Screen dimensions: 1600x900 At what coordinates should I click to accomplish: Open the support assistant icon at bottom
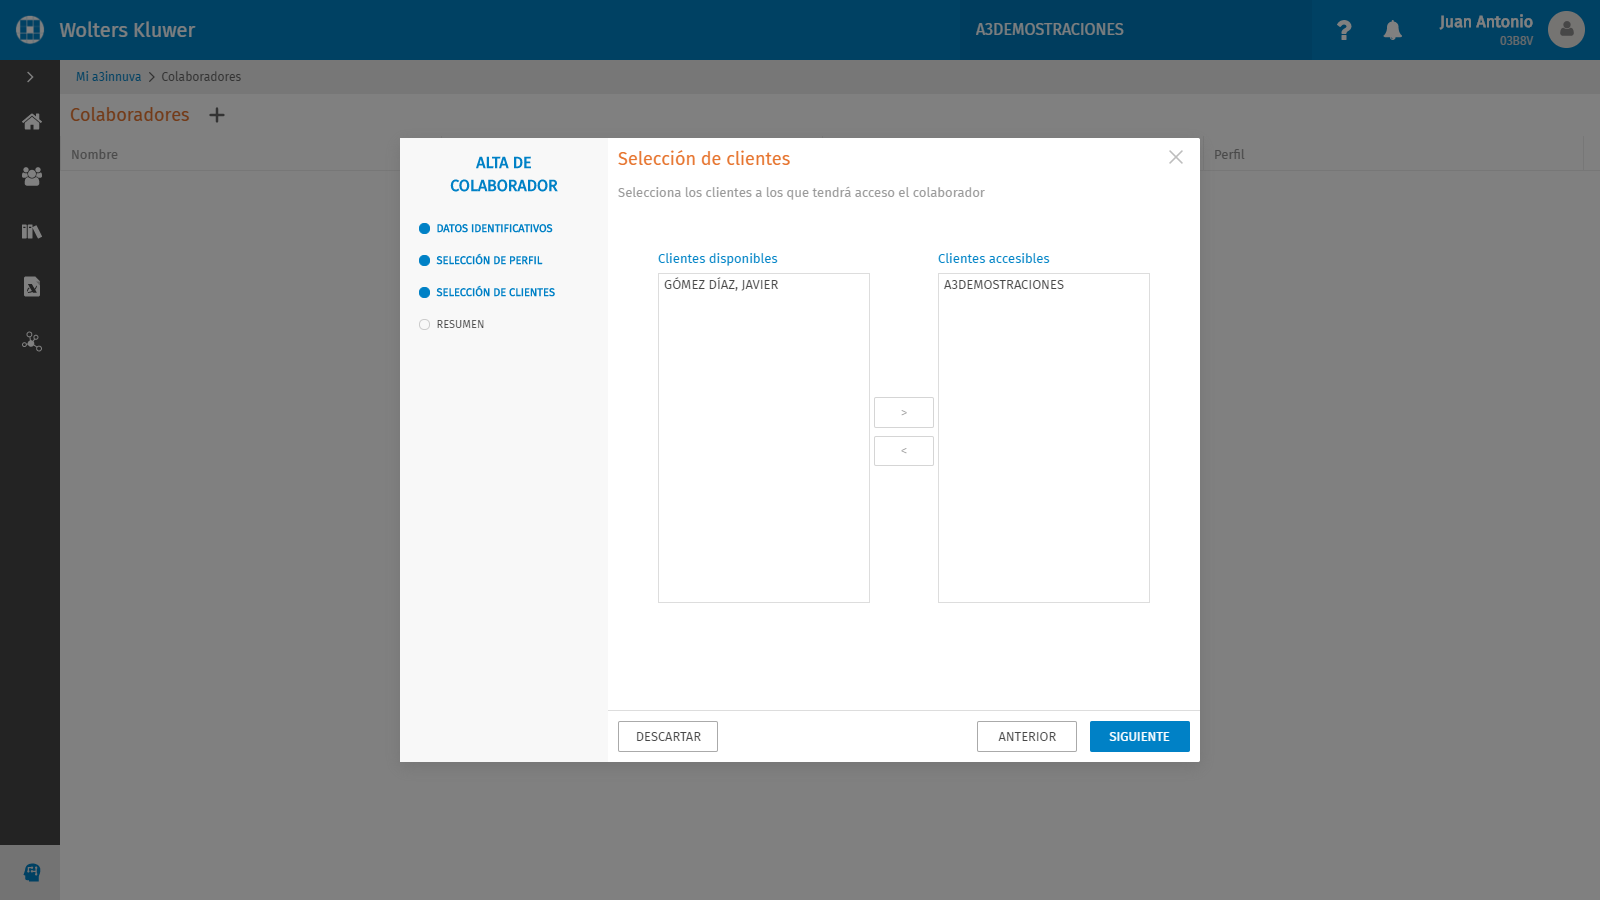32,872
